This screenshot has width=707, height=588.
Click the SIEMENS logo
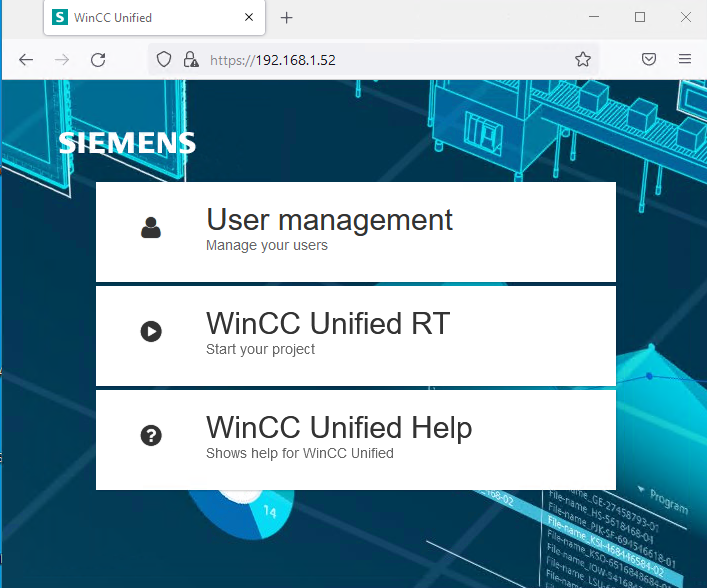(x=127, y=143)
